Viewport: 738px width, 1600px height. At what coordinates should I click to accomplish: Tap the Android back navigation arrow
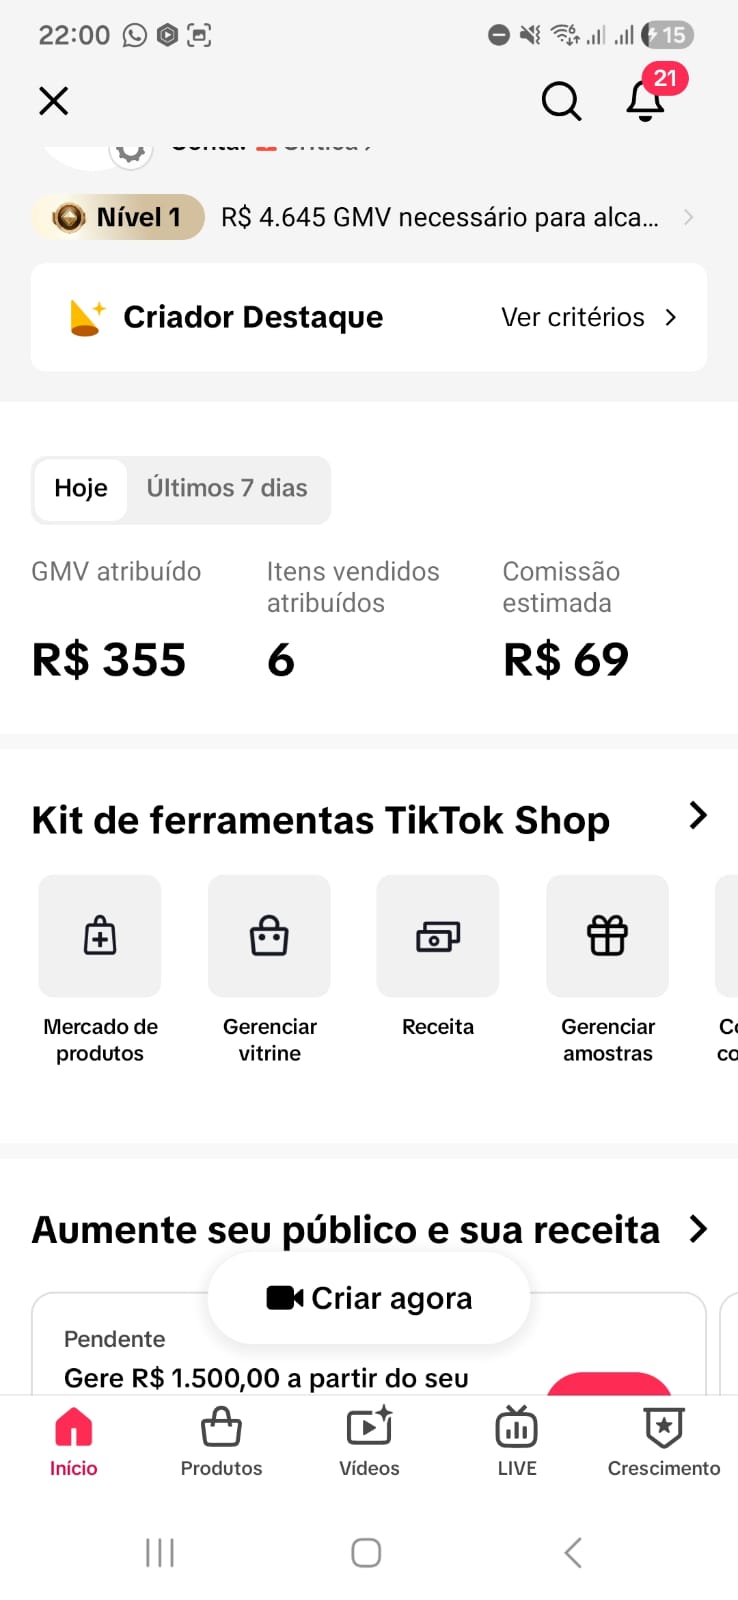573,1553
